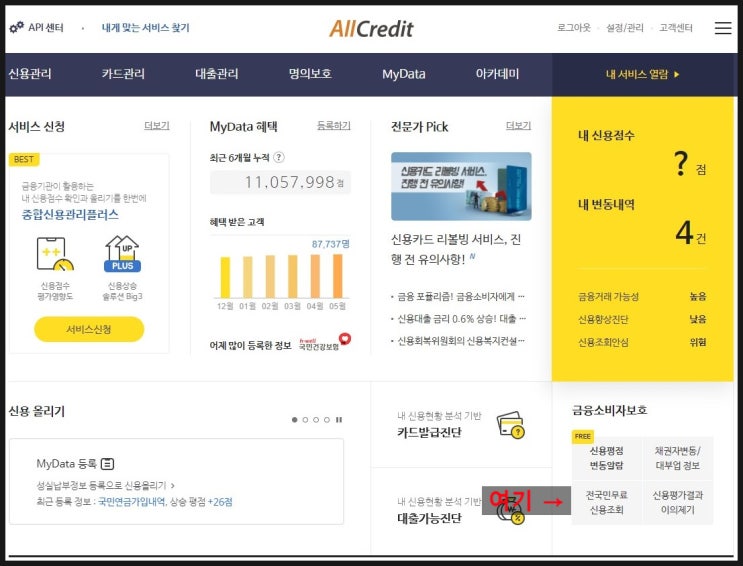This screenshot has height=566, width=743.
Task: Click the 서비스신청 yellow button
Action: 89,329
